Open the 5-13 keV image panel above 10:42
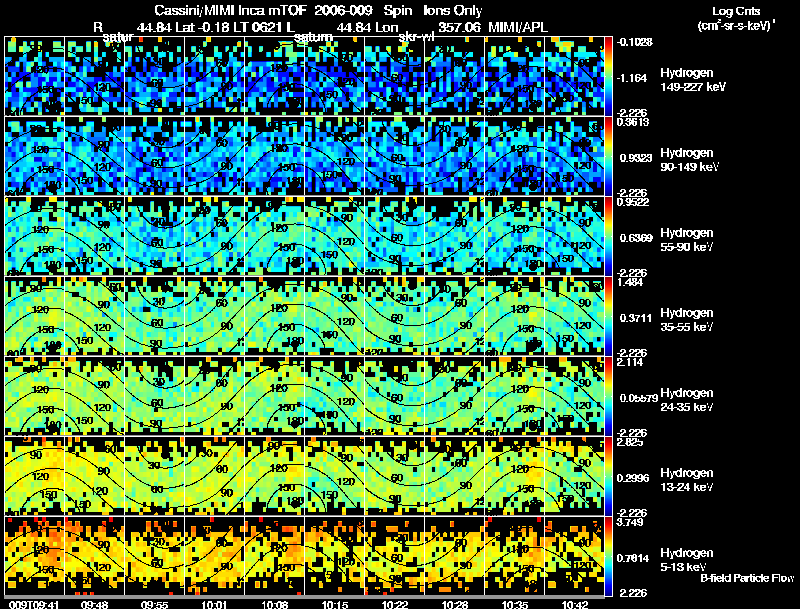The width and height of the screenshot is (800, 609). [x=574, y=556]
